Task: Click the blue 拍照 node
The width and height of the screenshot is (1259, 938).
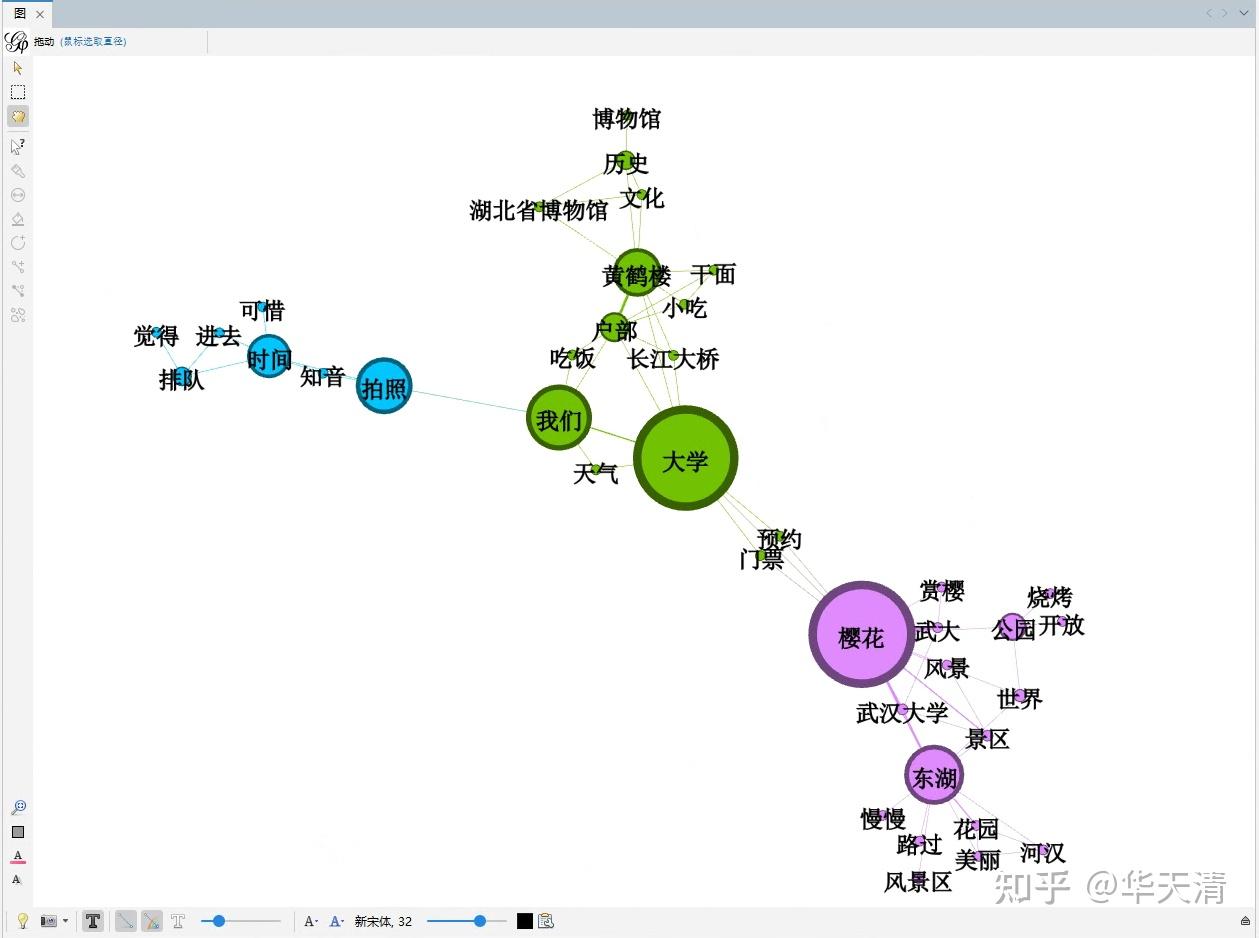Action: pos(384,385)
